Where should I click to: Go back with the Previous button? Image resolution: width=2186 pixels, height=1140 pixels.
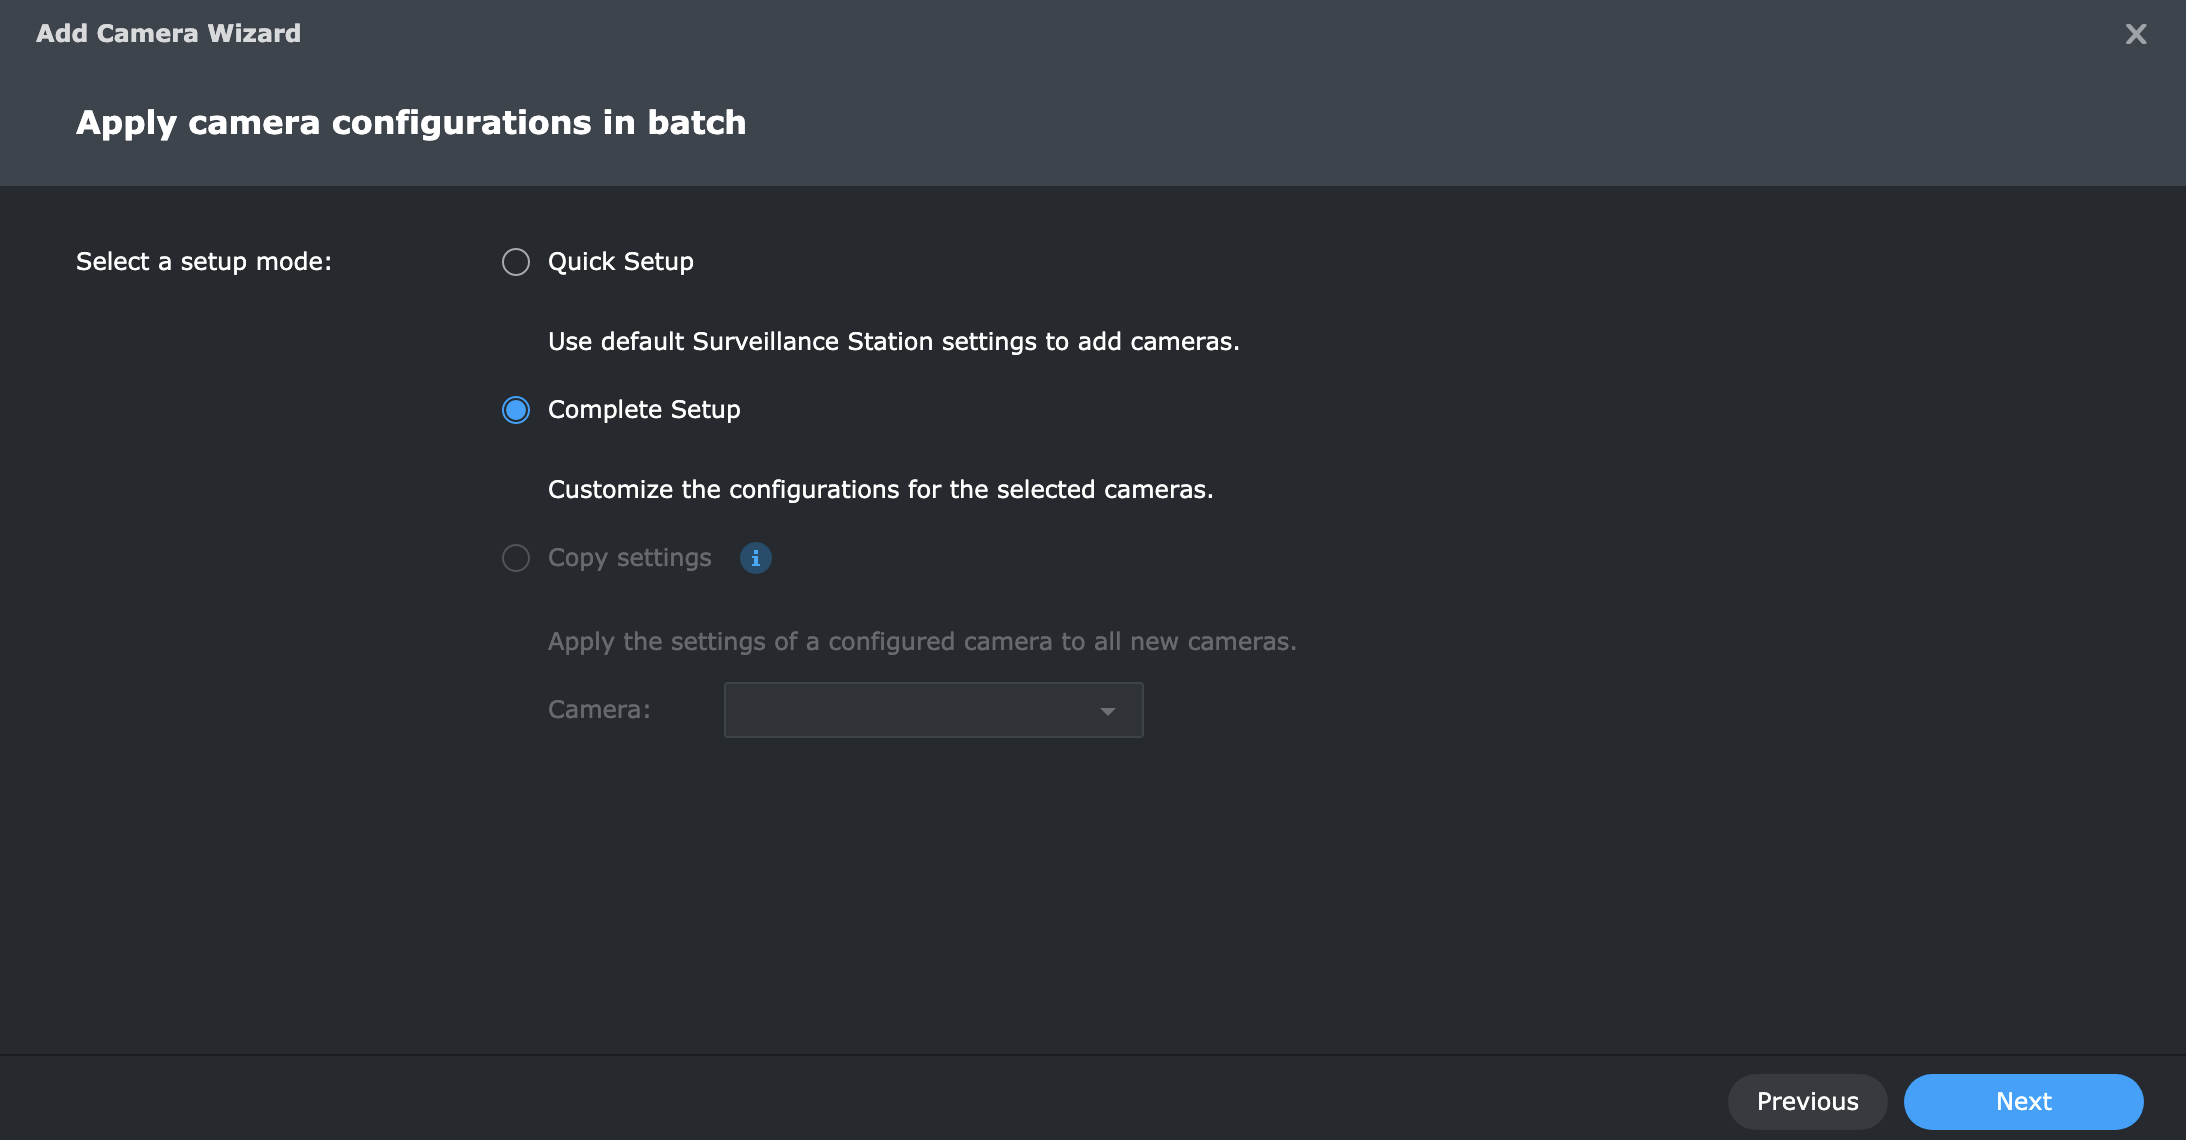1807,1101
